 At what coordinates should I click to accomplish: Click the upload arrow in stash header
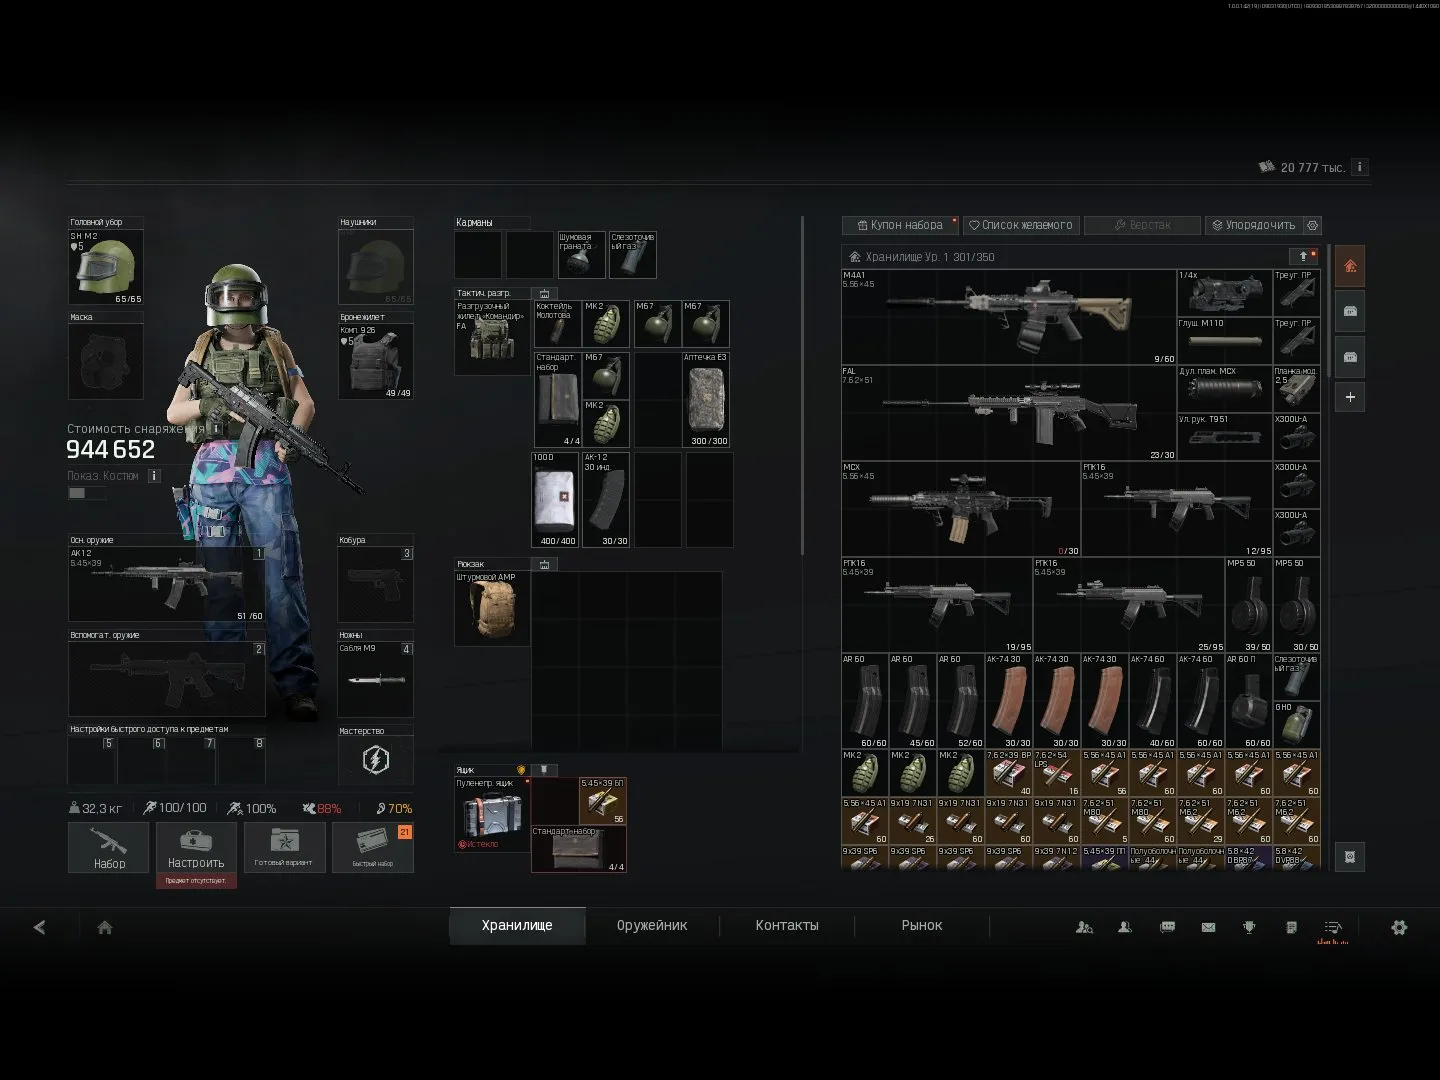coord(1303,257)
